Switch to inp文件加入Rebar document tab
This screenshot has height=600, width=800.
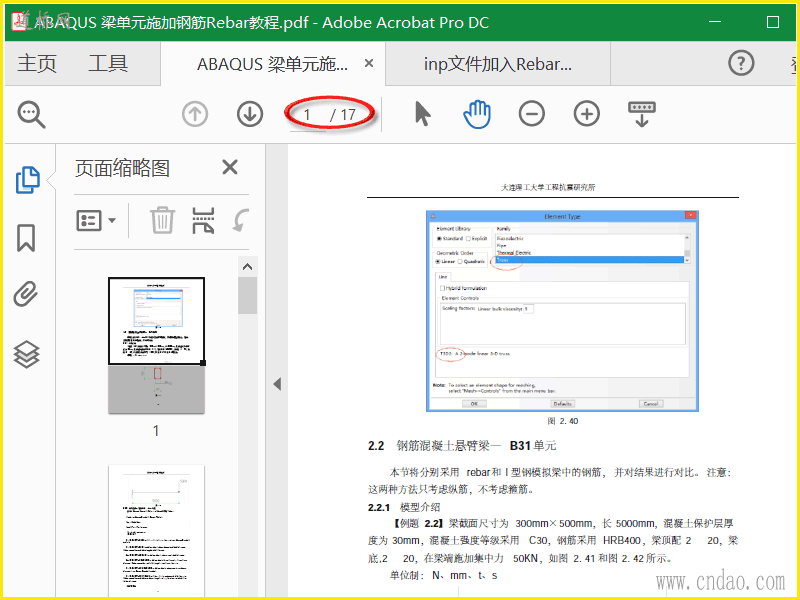click(x=497, y=64)
